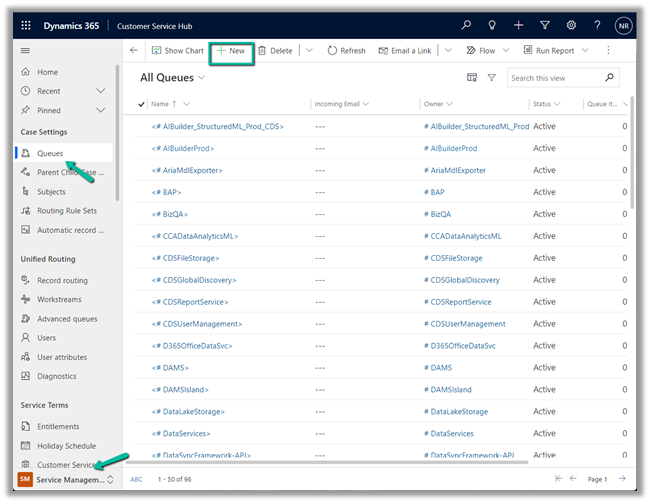
Task: Select Routing Rule Sets in sidebar
Action: pos(66,211)
